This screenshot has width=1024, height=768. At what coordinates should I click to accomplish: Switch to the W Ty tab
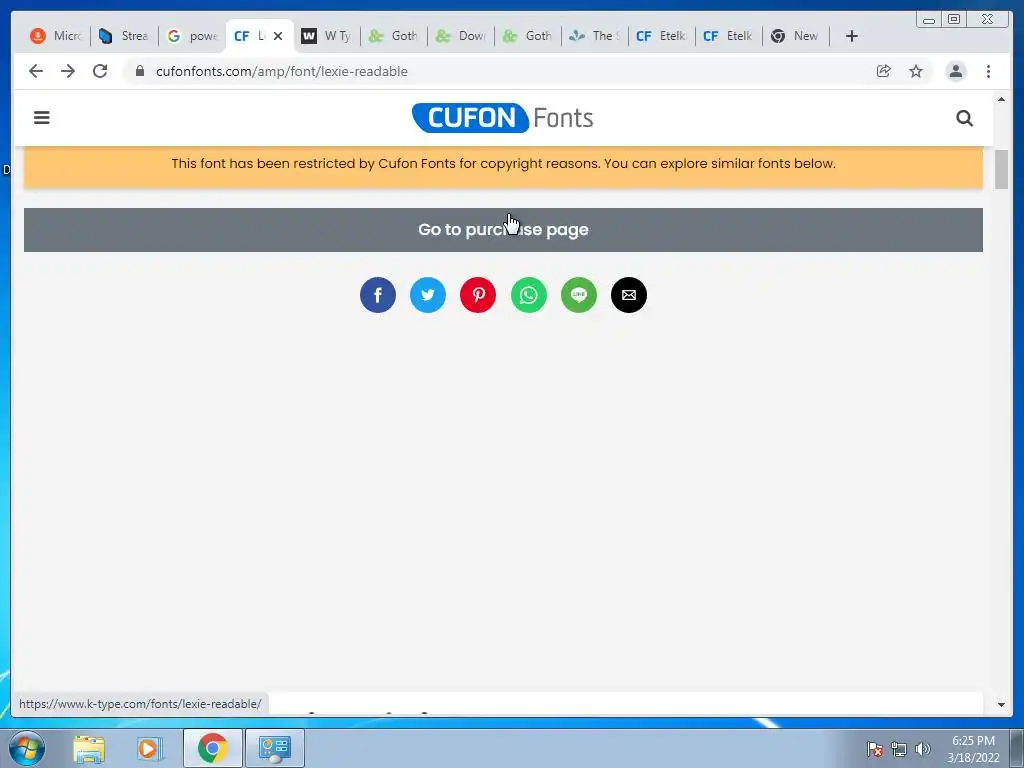point(327,36)
